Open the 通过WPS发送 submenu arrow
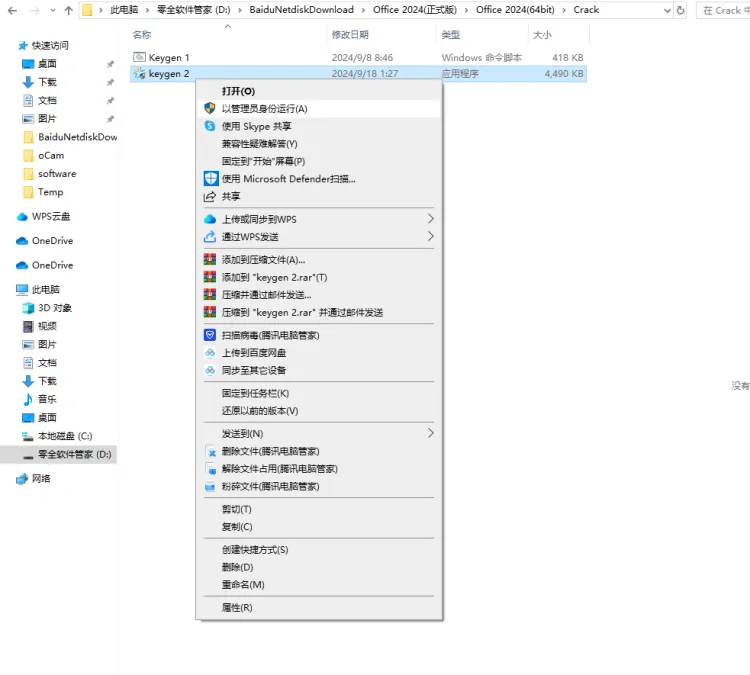750x675 pixels. coord(431,237)
